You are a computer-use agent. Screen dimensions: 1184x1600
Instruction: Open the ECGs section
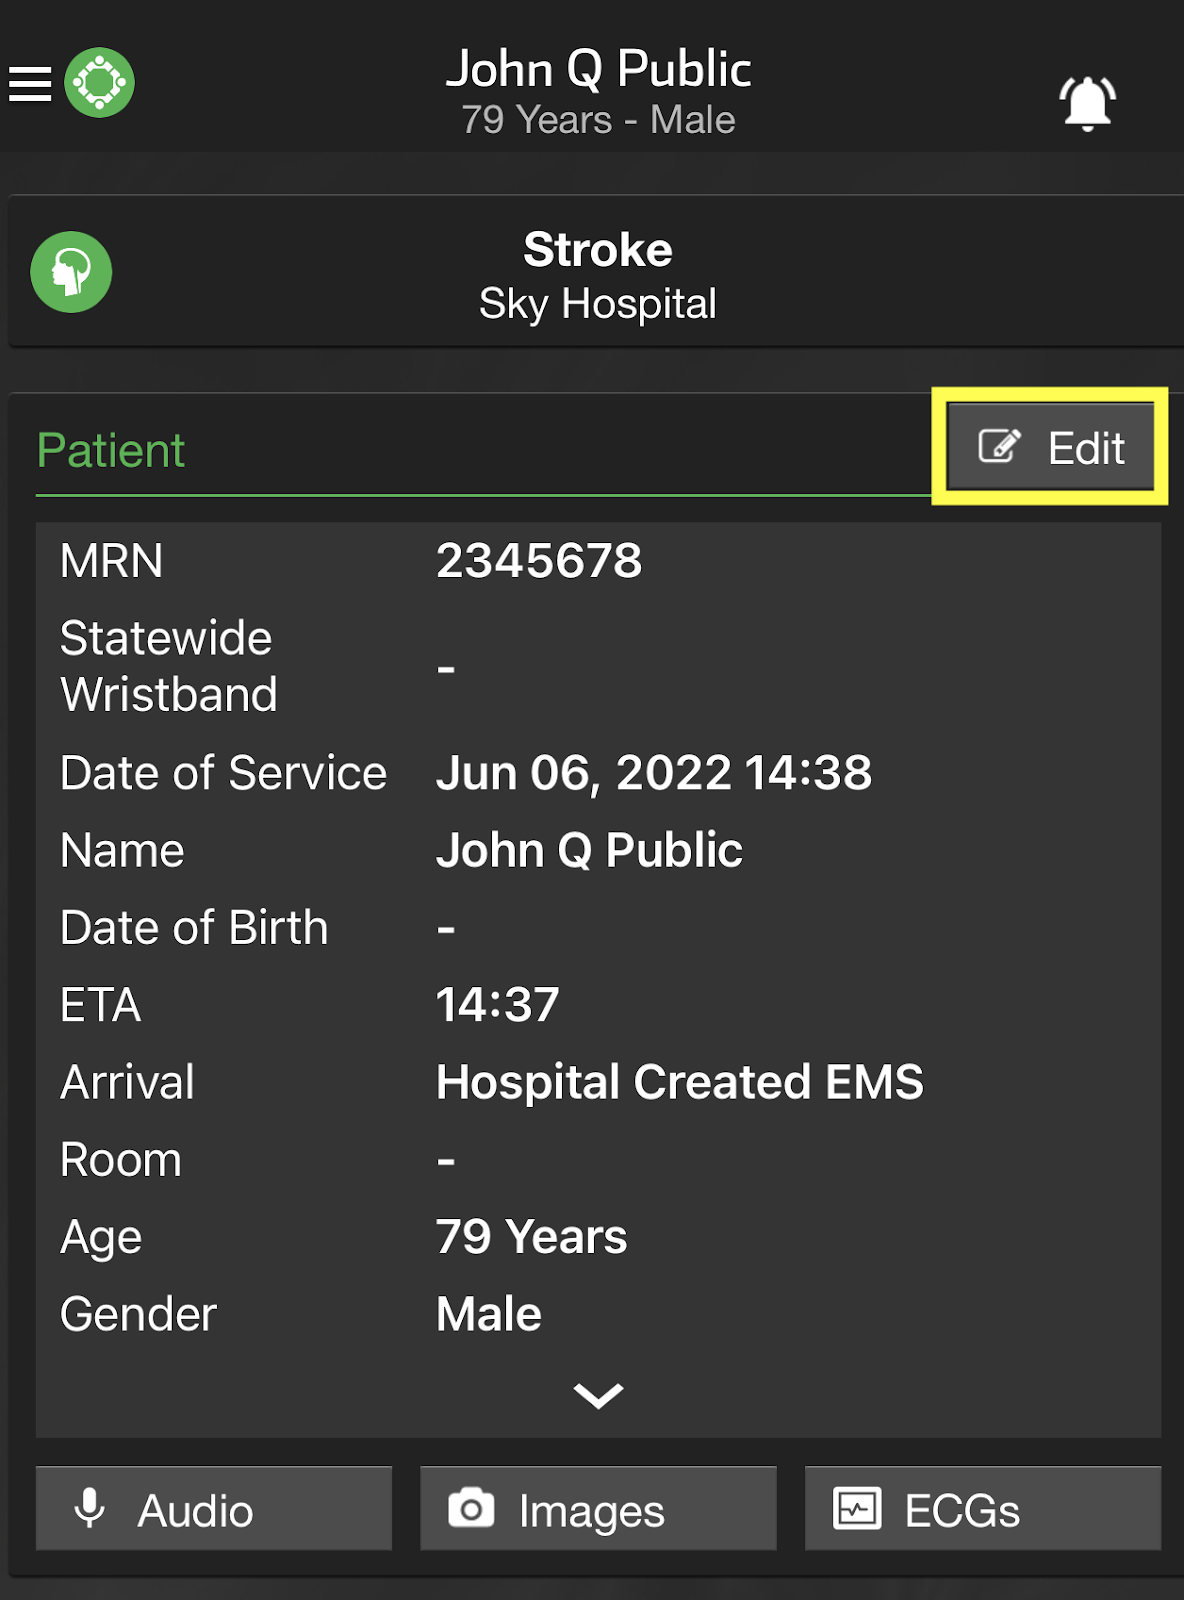point(983,1508)
